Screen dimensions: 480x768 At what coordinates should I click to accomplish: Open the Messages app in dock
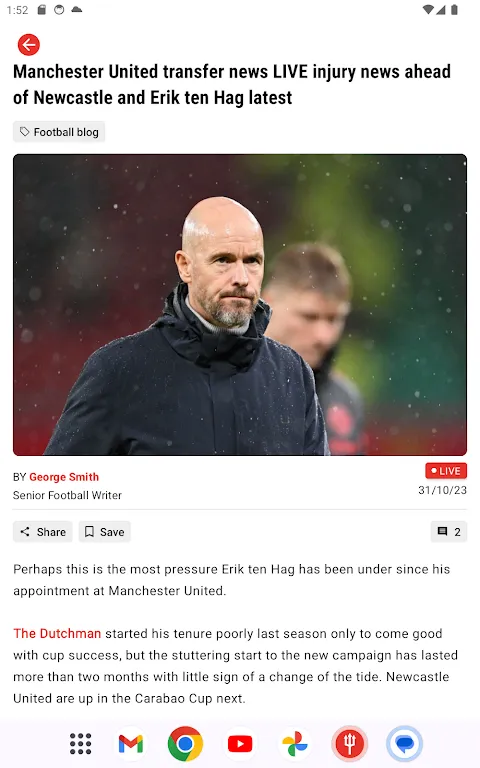pos(404,744)
